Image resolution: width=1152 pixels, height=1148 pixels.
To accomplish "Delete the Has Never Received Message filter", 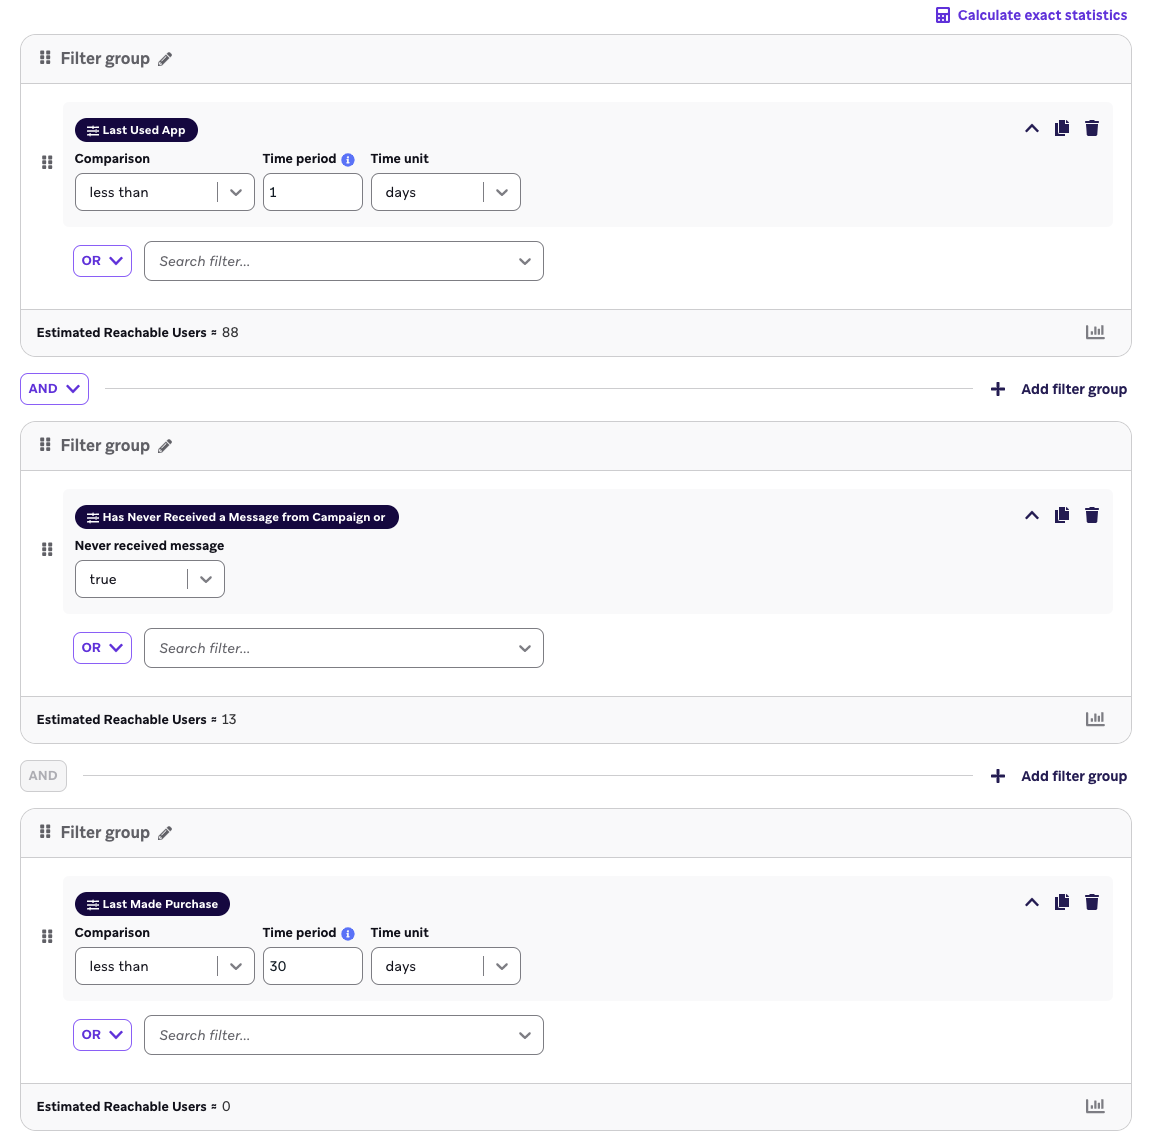I will click(1092, 515).
